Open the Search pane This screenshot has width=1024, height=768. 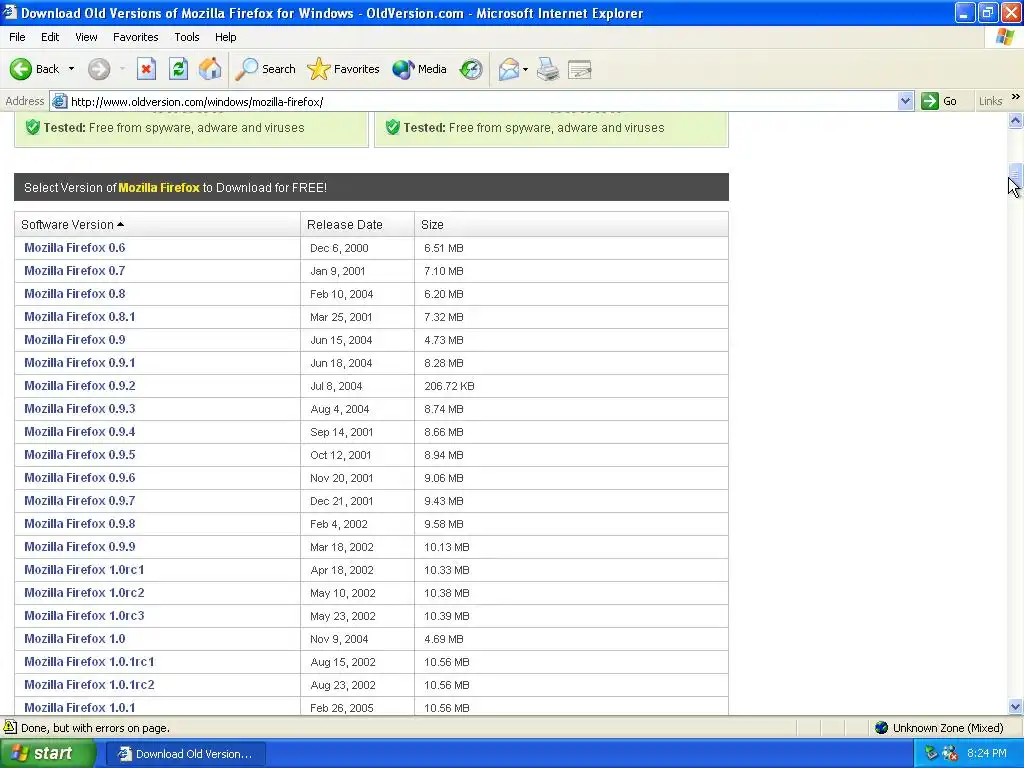pos(265,69)
